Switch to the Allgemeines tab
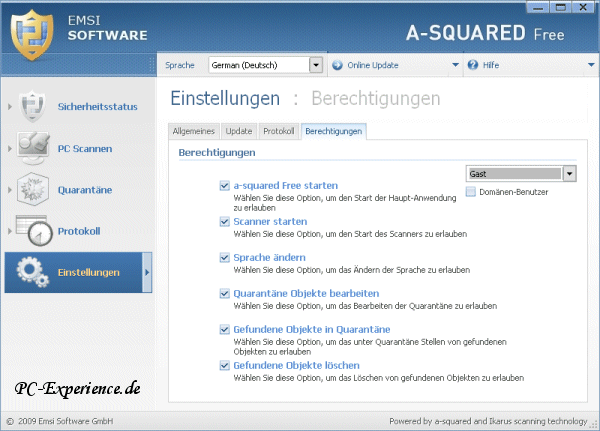The width and height of the screenshot is (600, 431). tap(194, 131)
